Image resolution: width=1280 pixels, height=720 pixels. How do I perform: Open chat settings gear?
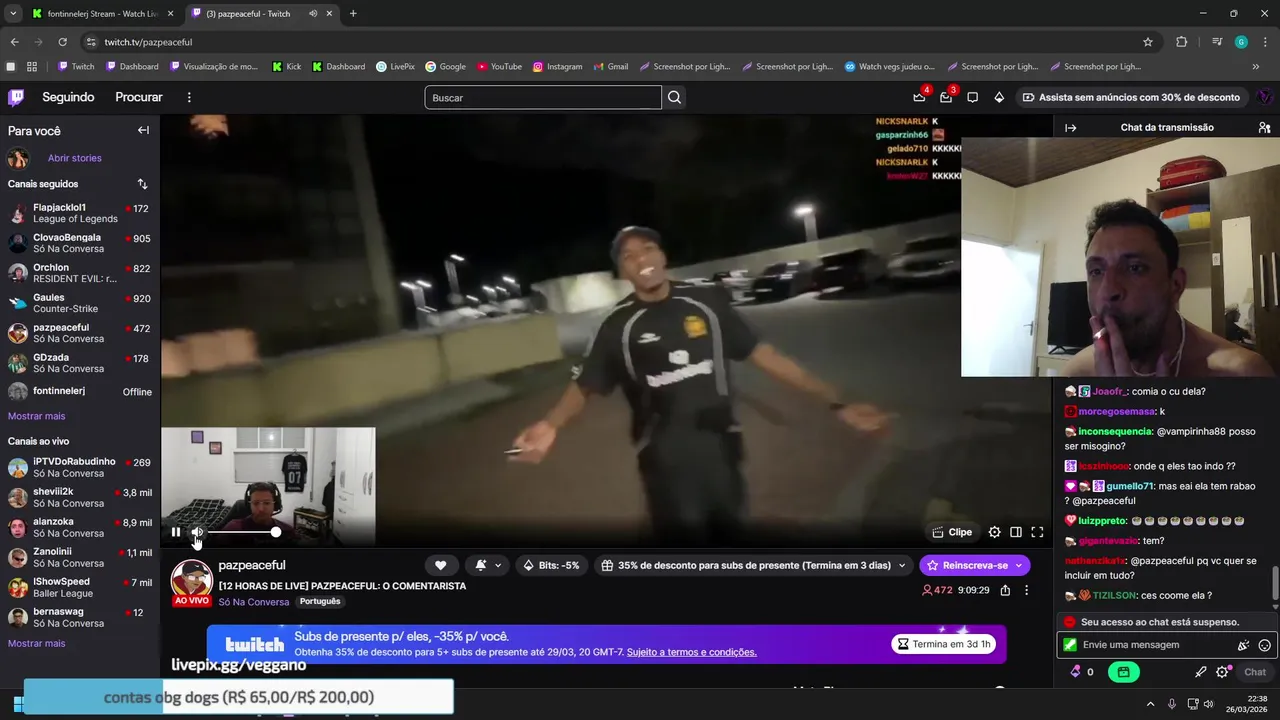[1222, 672]
